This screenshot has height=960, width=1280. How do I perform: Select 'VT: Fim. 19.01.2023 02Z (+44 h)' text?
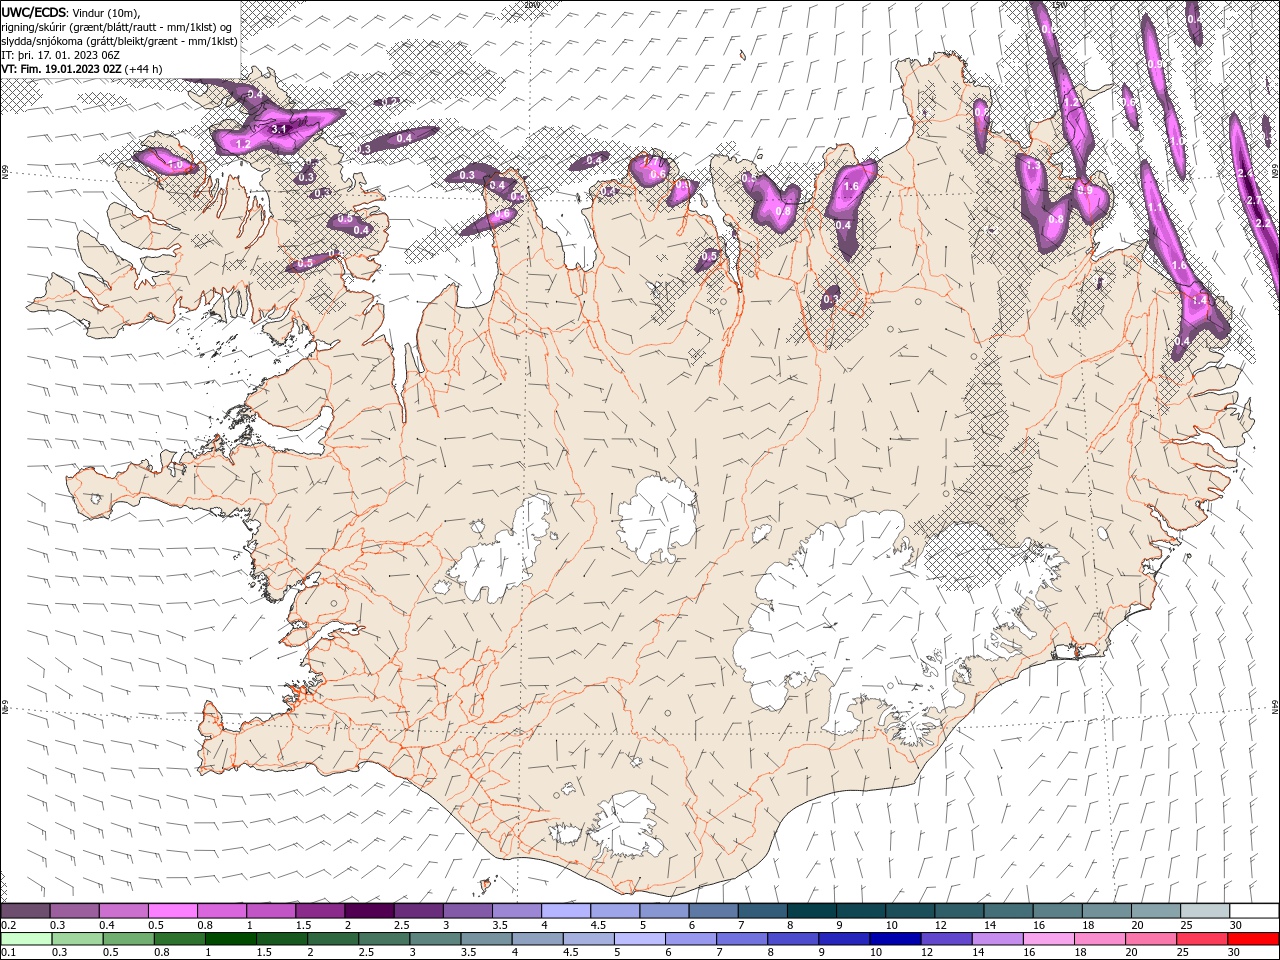point(81,69)
